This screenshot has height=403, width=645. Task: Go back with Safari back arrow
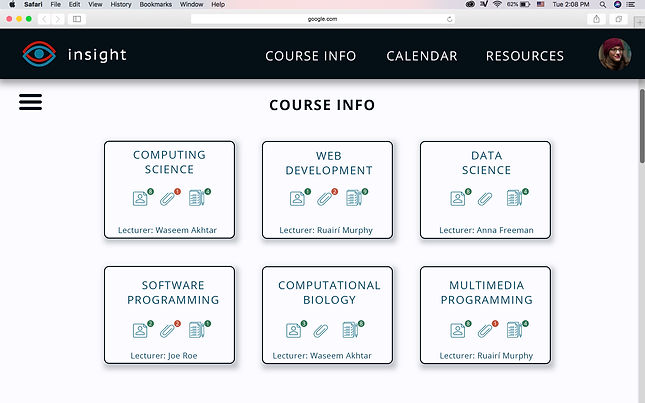[44, 19]
